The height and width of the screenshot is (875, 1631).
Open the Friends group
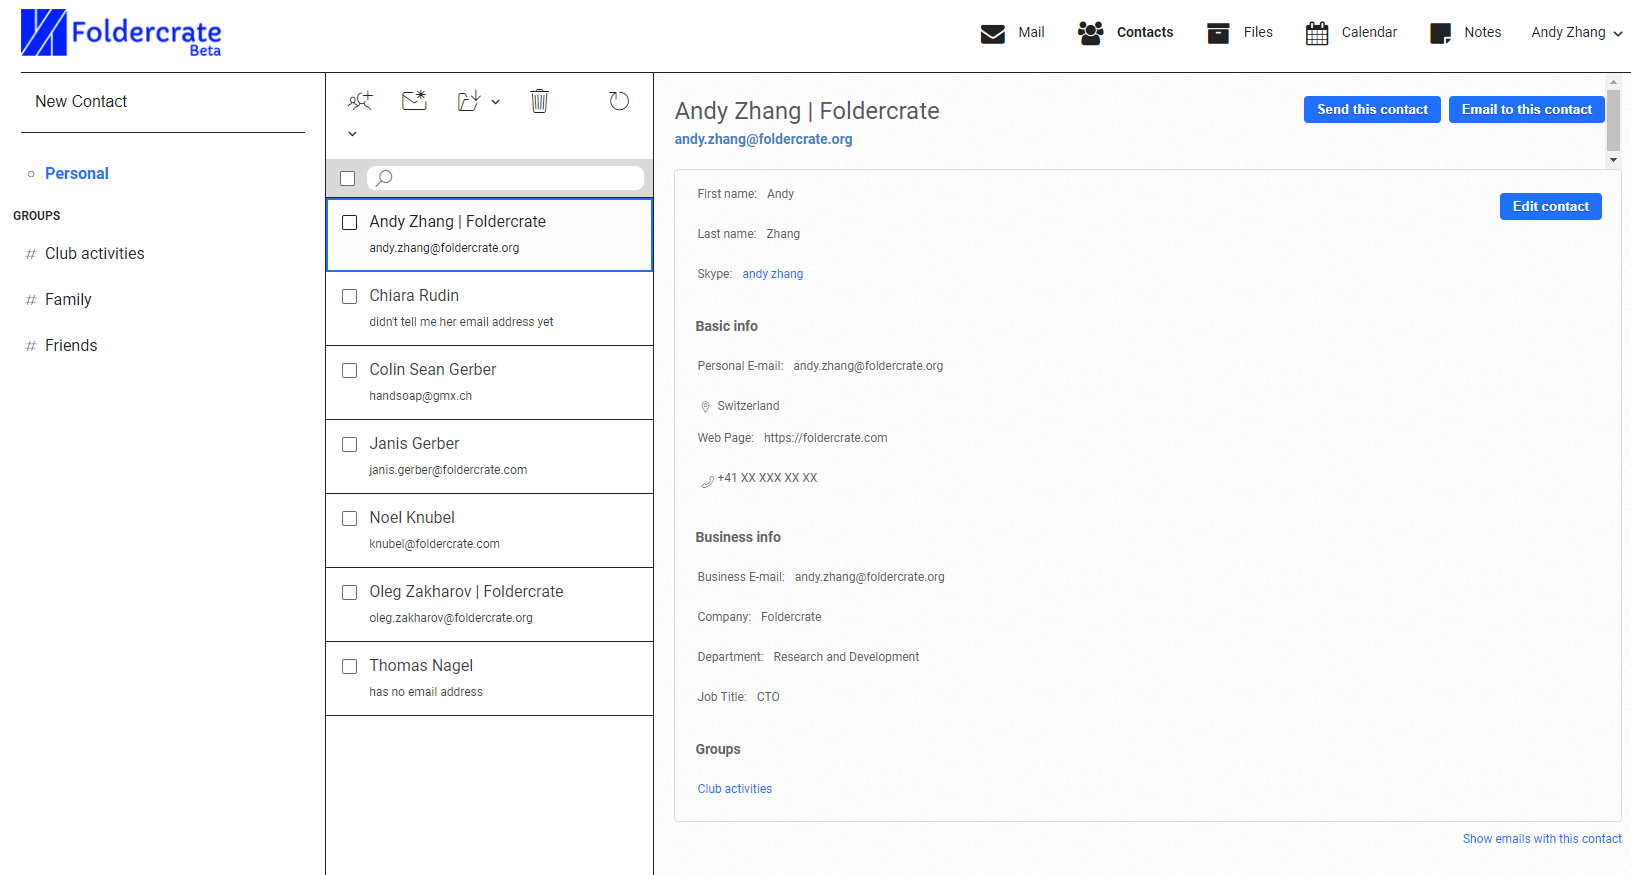point(71,346)
